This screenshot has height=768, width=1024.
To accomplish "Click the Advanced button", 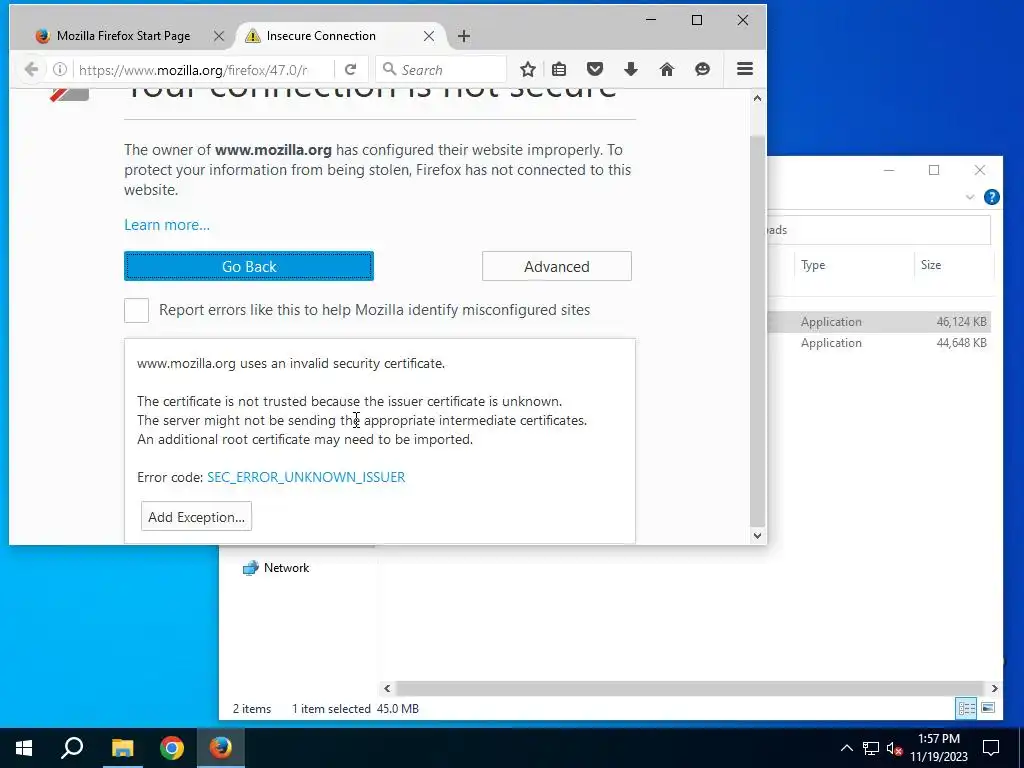I will pyautogui.click(x=556, y=266).
